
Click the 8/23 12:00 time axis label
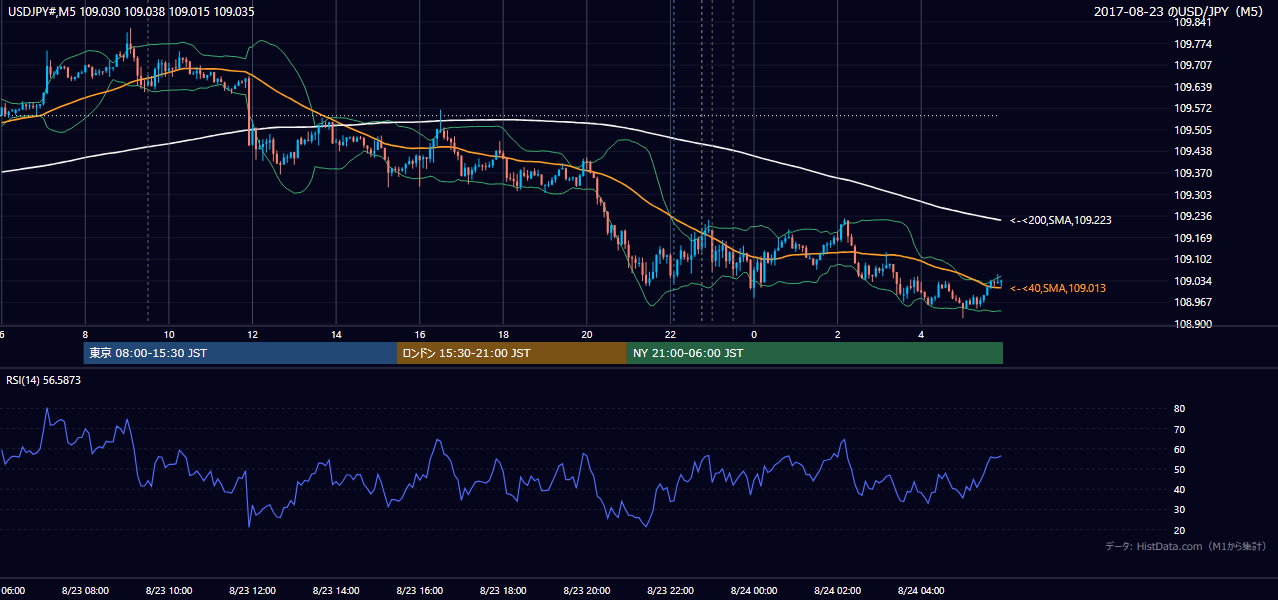pyautogui.click(x=251, y=590)
